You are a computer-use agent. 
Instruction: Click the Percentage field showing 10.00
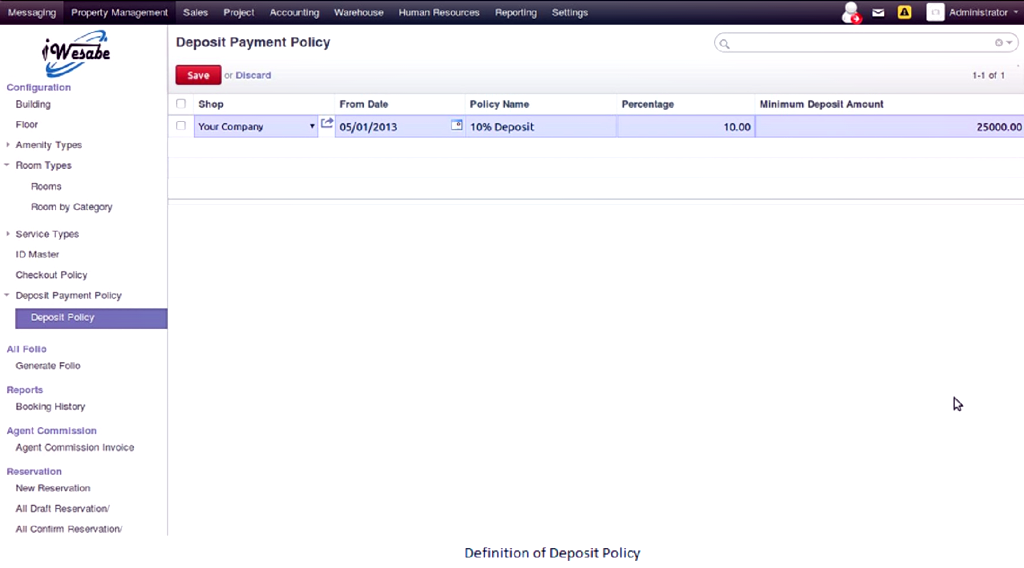tap(686, 127)
